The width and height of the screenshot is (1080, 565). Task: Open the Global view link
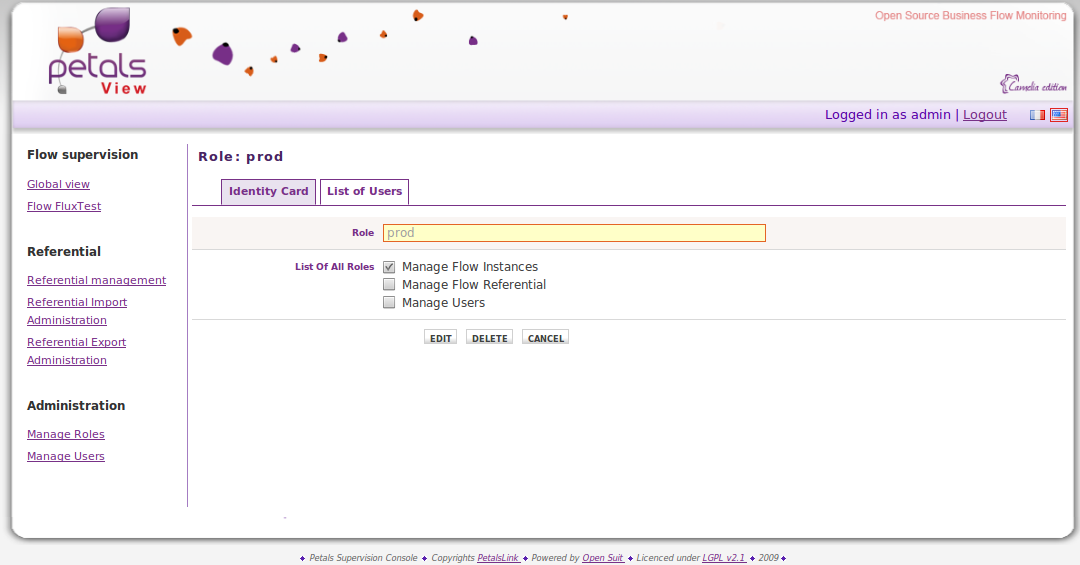point(58,184)
